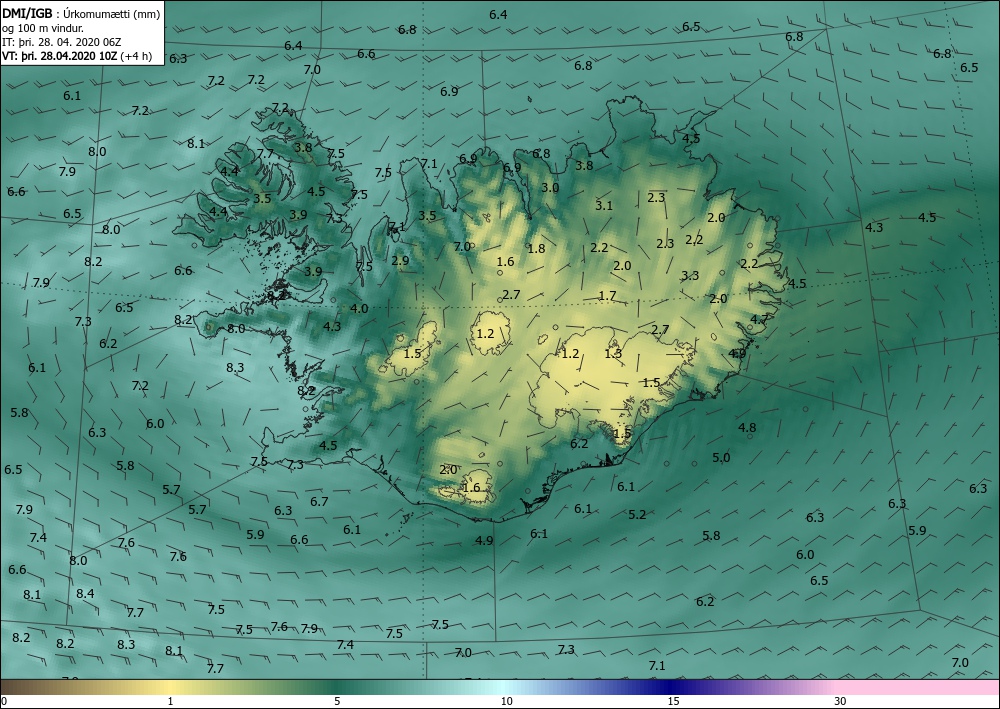1000x709 pixels.
Task: Click the 5.0 value on the map
Action: [721, 457]
